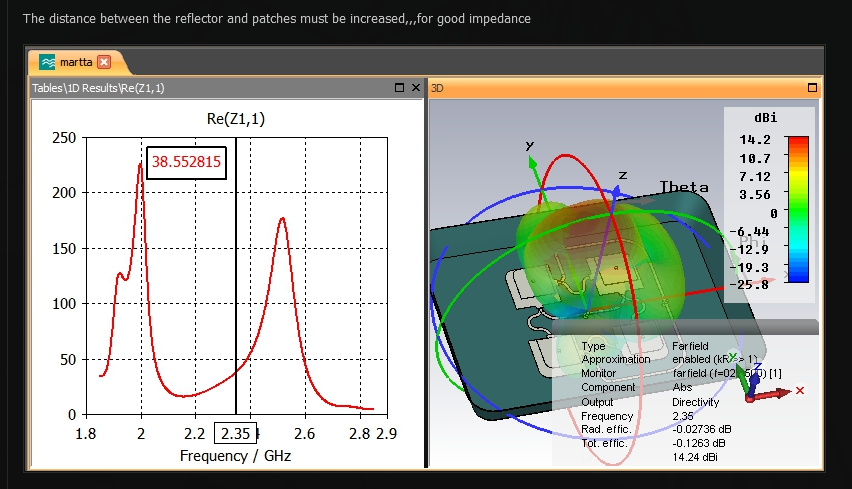Click the Tot. effic. -0.1263 dB value
The image size is (852, 489).
tap(699, 443)
